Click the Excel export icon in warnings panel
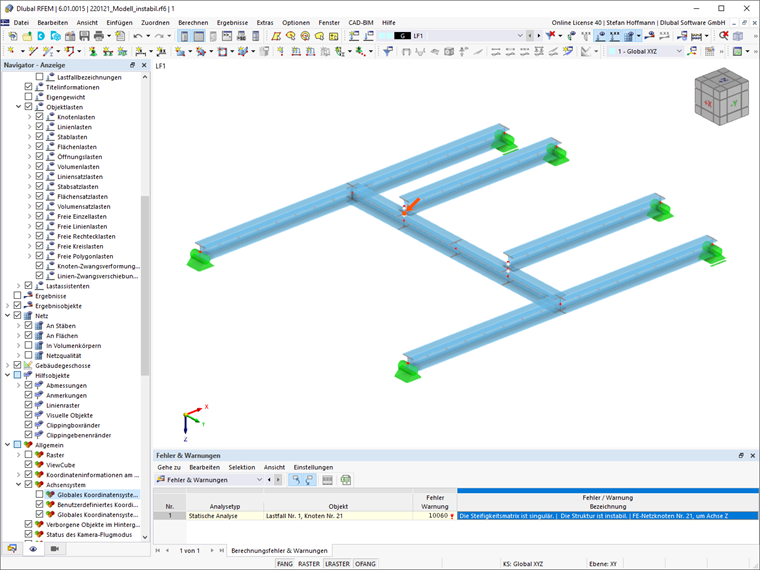The width and height of the screenshot is (760, 570). [x=346, y=480]
